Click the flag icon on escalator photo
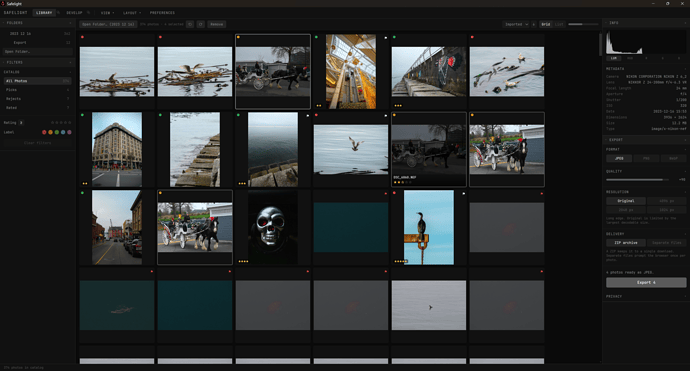Screen dimensions: 690x371 tap(385, 38)
